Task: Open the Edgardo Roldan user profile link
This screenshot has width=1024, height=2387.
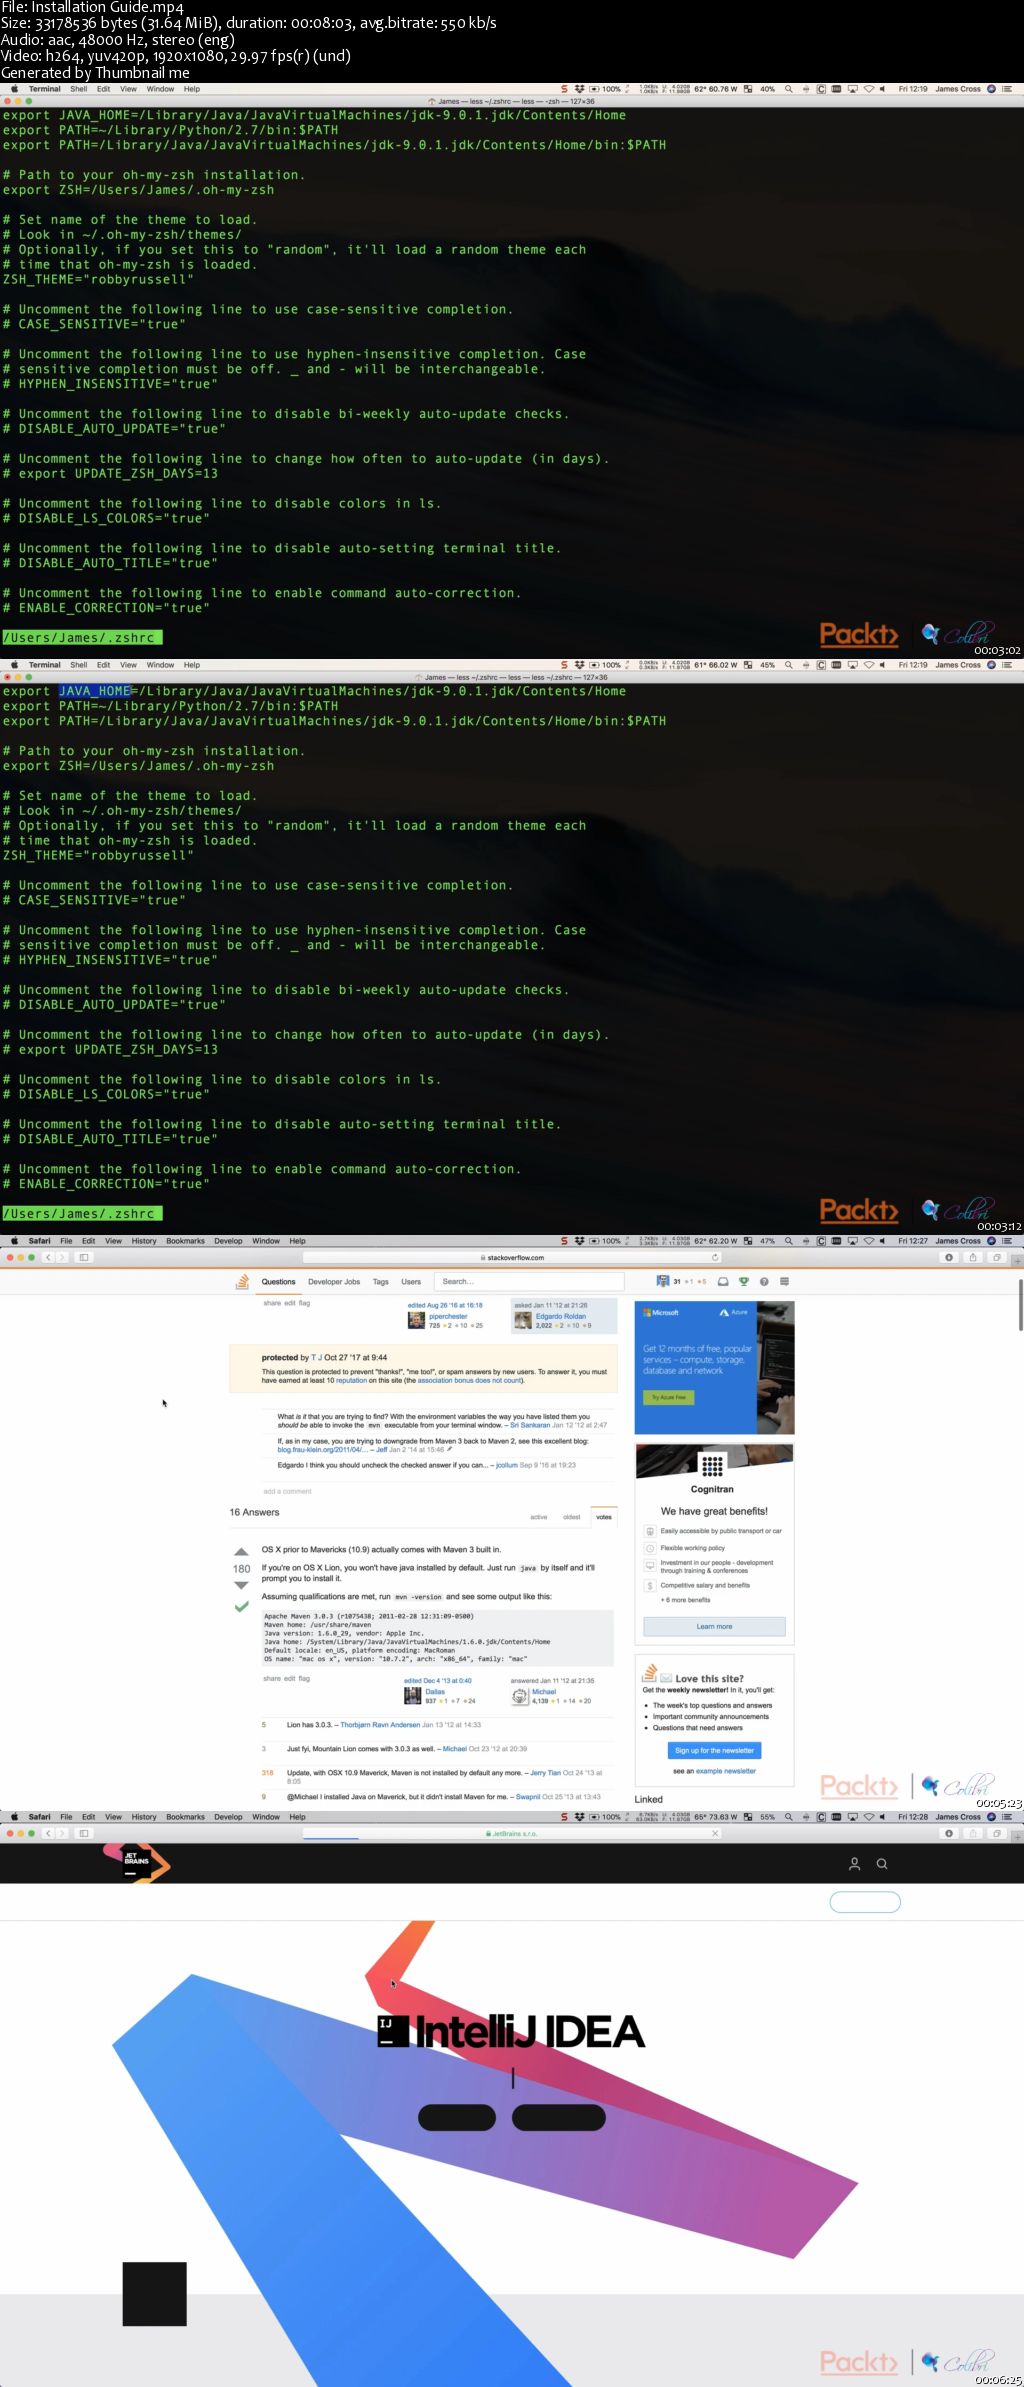Action: 561,1316
